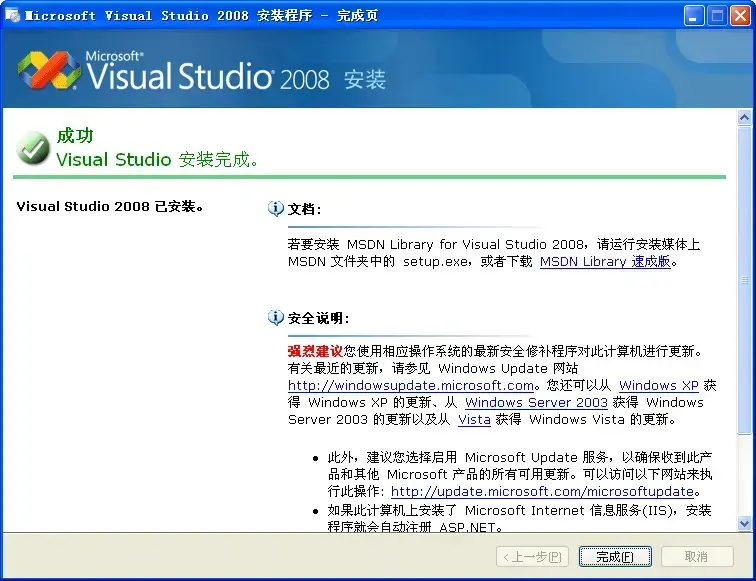Screen dimensions: 756x581
Task: Click the green success checkmark icon
Action: click(x=33, y=148)
